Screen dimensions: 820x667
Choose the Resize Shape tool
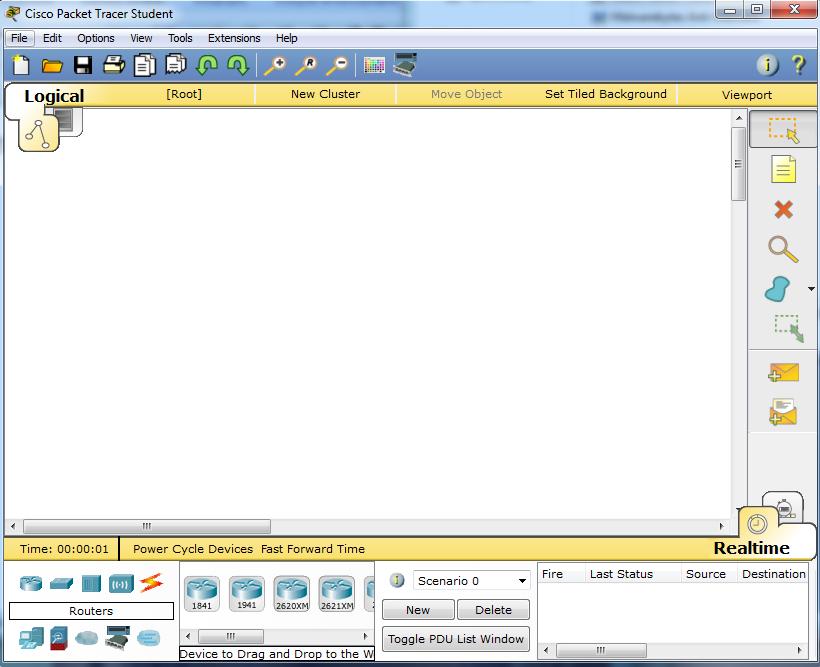point(788,329)
